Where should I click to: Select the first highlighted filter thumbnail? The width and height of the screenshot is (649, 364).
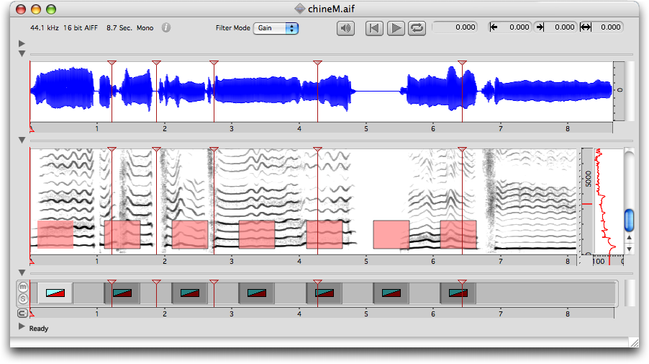[x=55, y=293]
